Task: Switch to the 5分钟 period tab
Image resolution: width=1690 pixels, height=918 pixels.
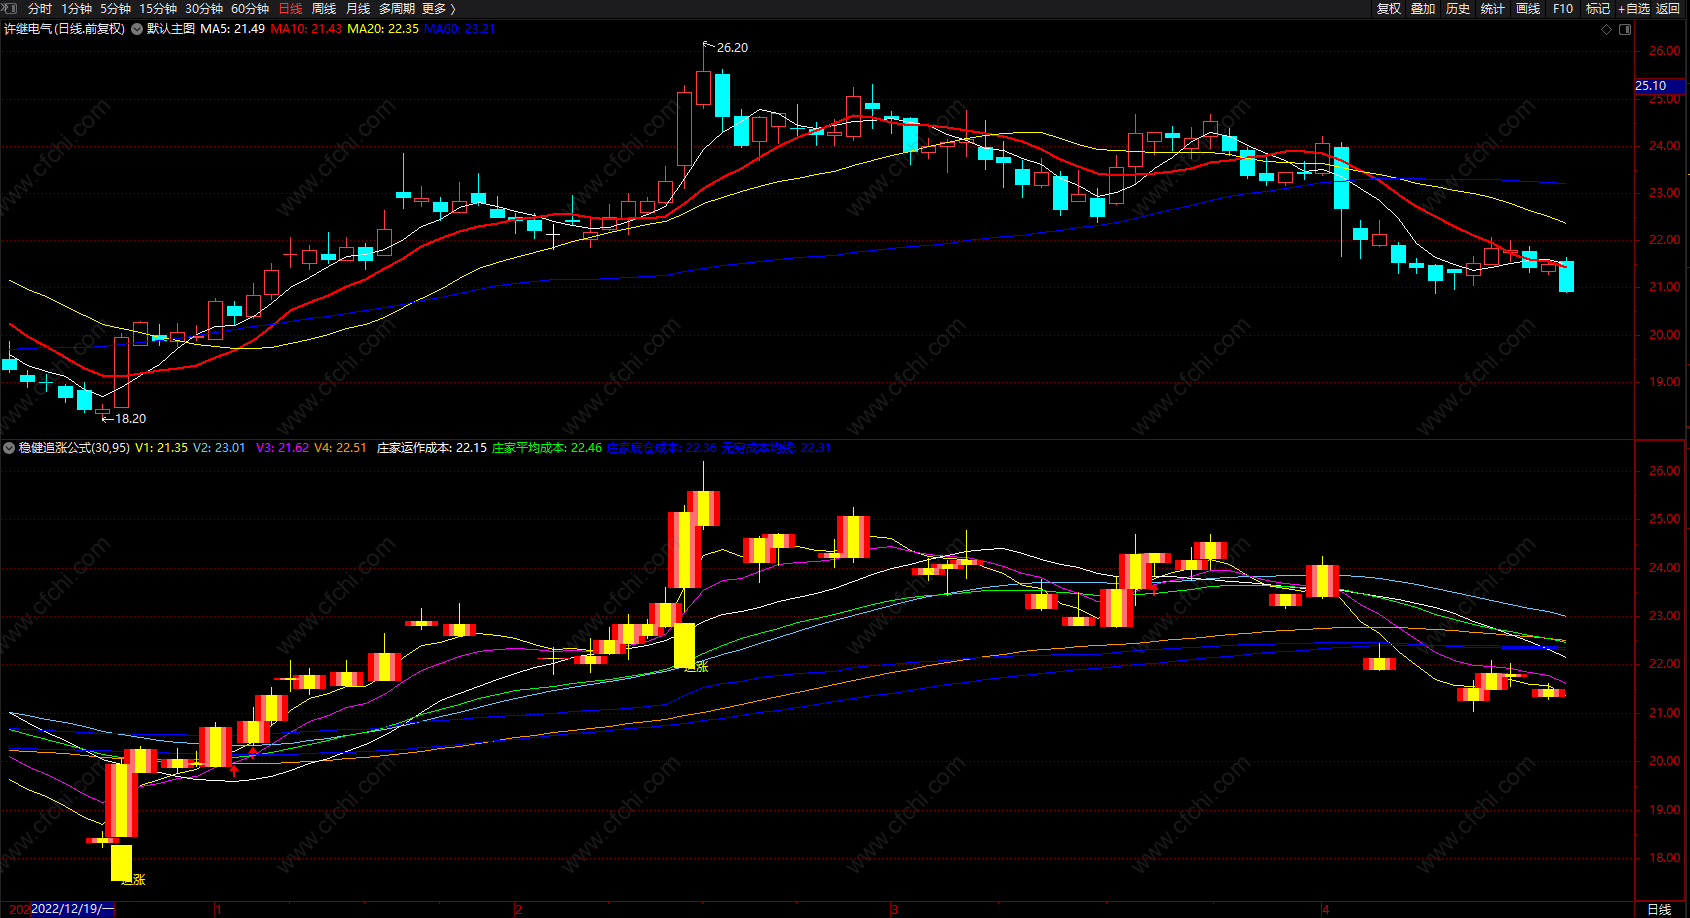Action: 115,9
